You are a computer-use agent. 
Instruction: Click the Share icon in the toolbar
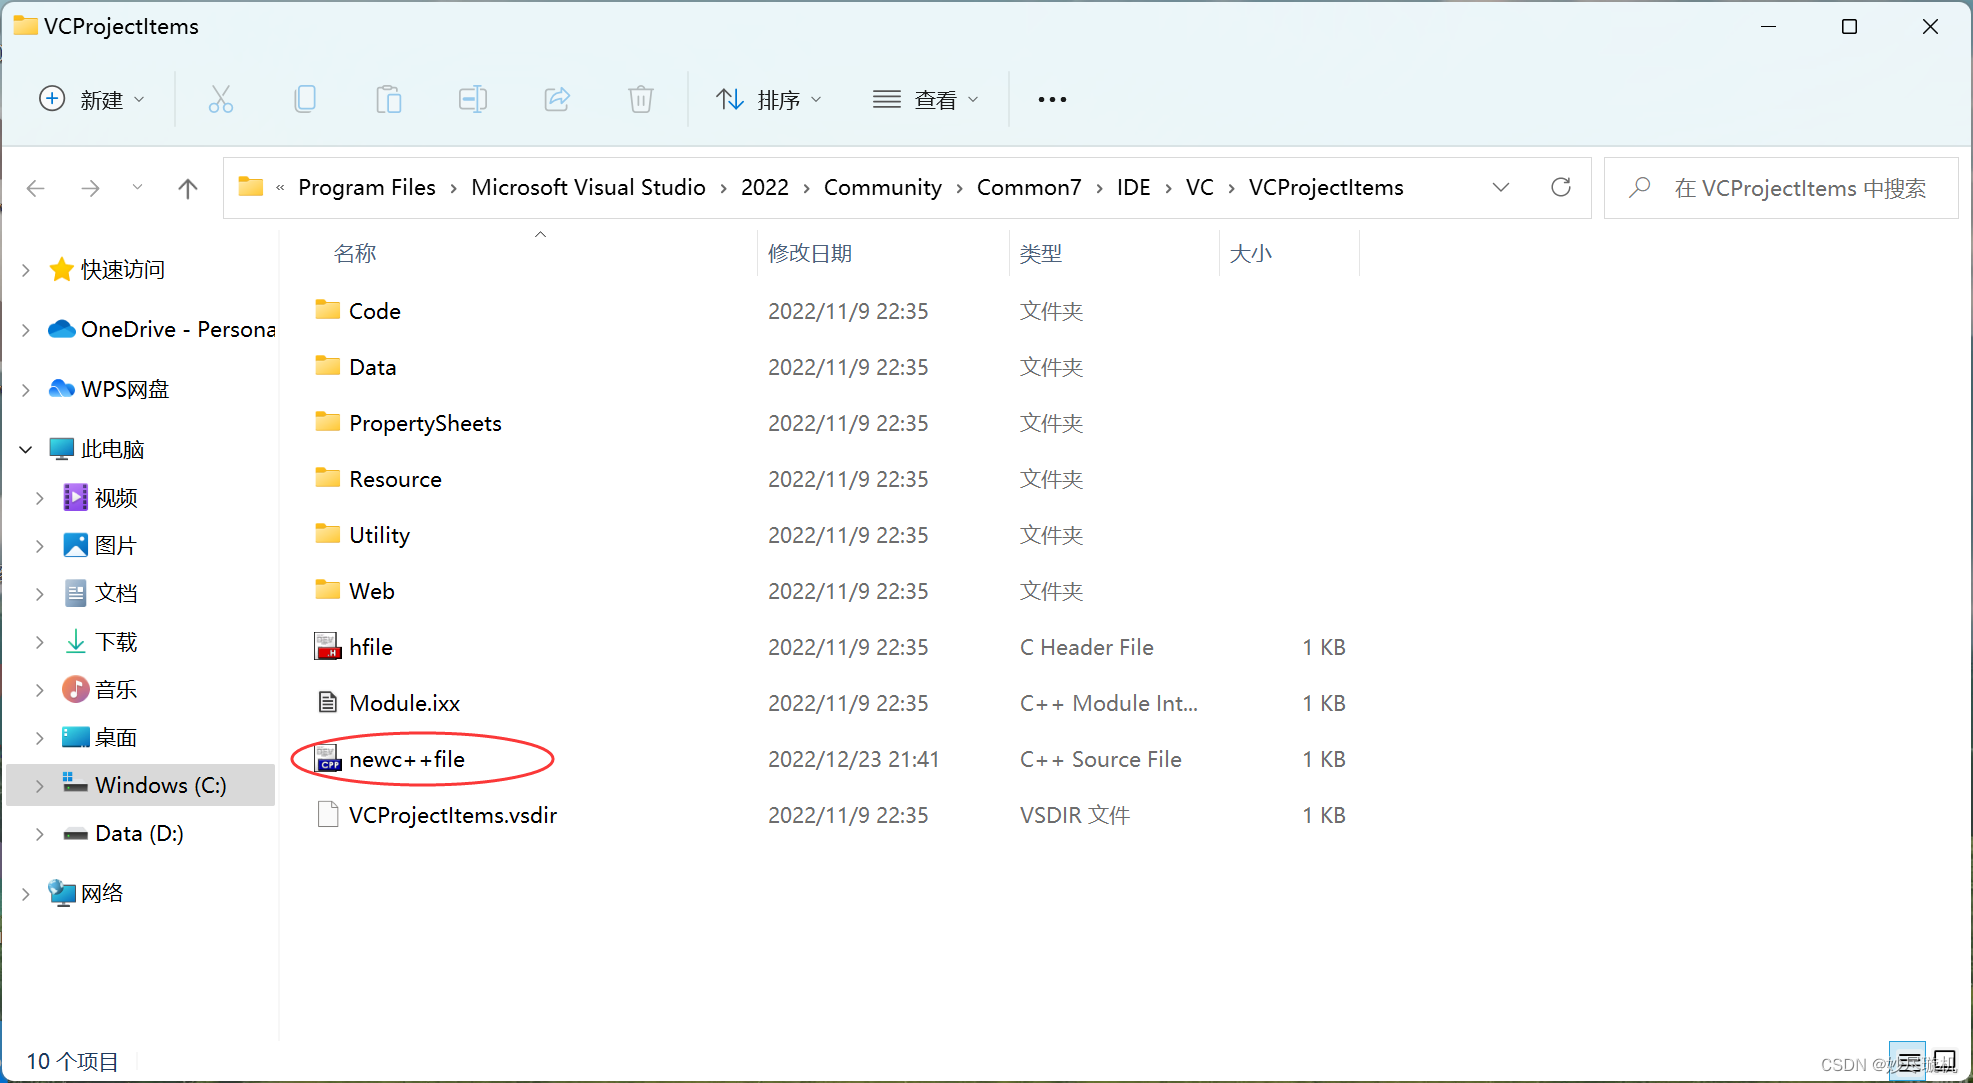557,99
